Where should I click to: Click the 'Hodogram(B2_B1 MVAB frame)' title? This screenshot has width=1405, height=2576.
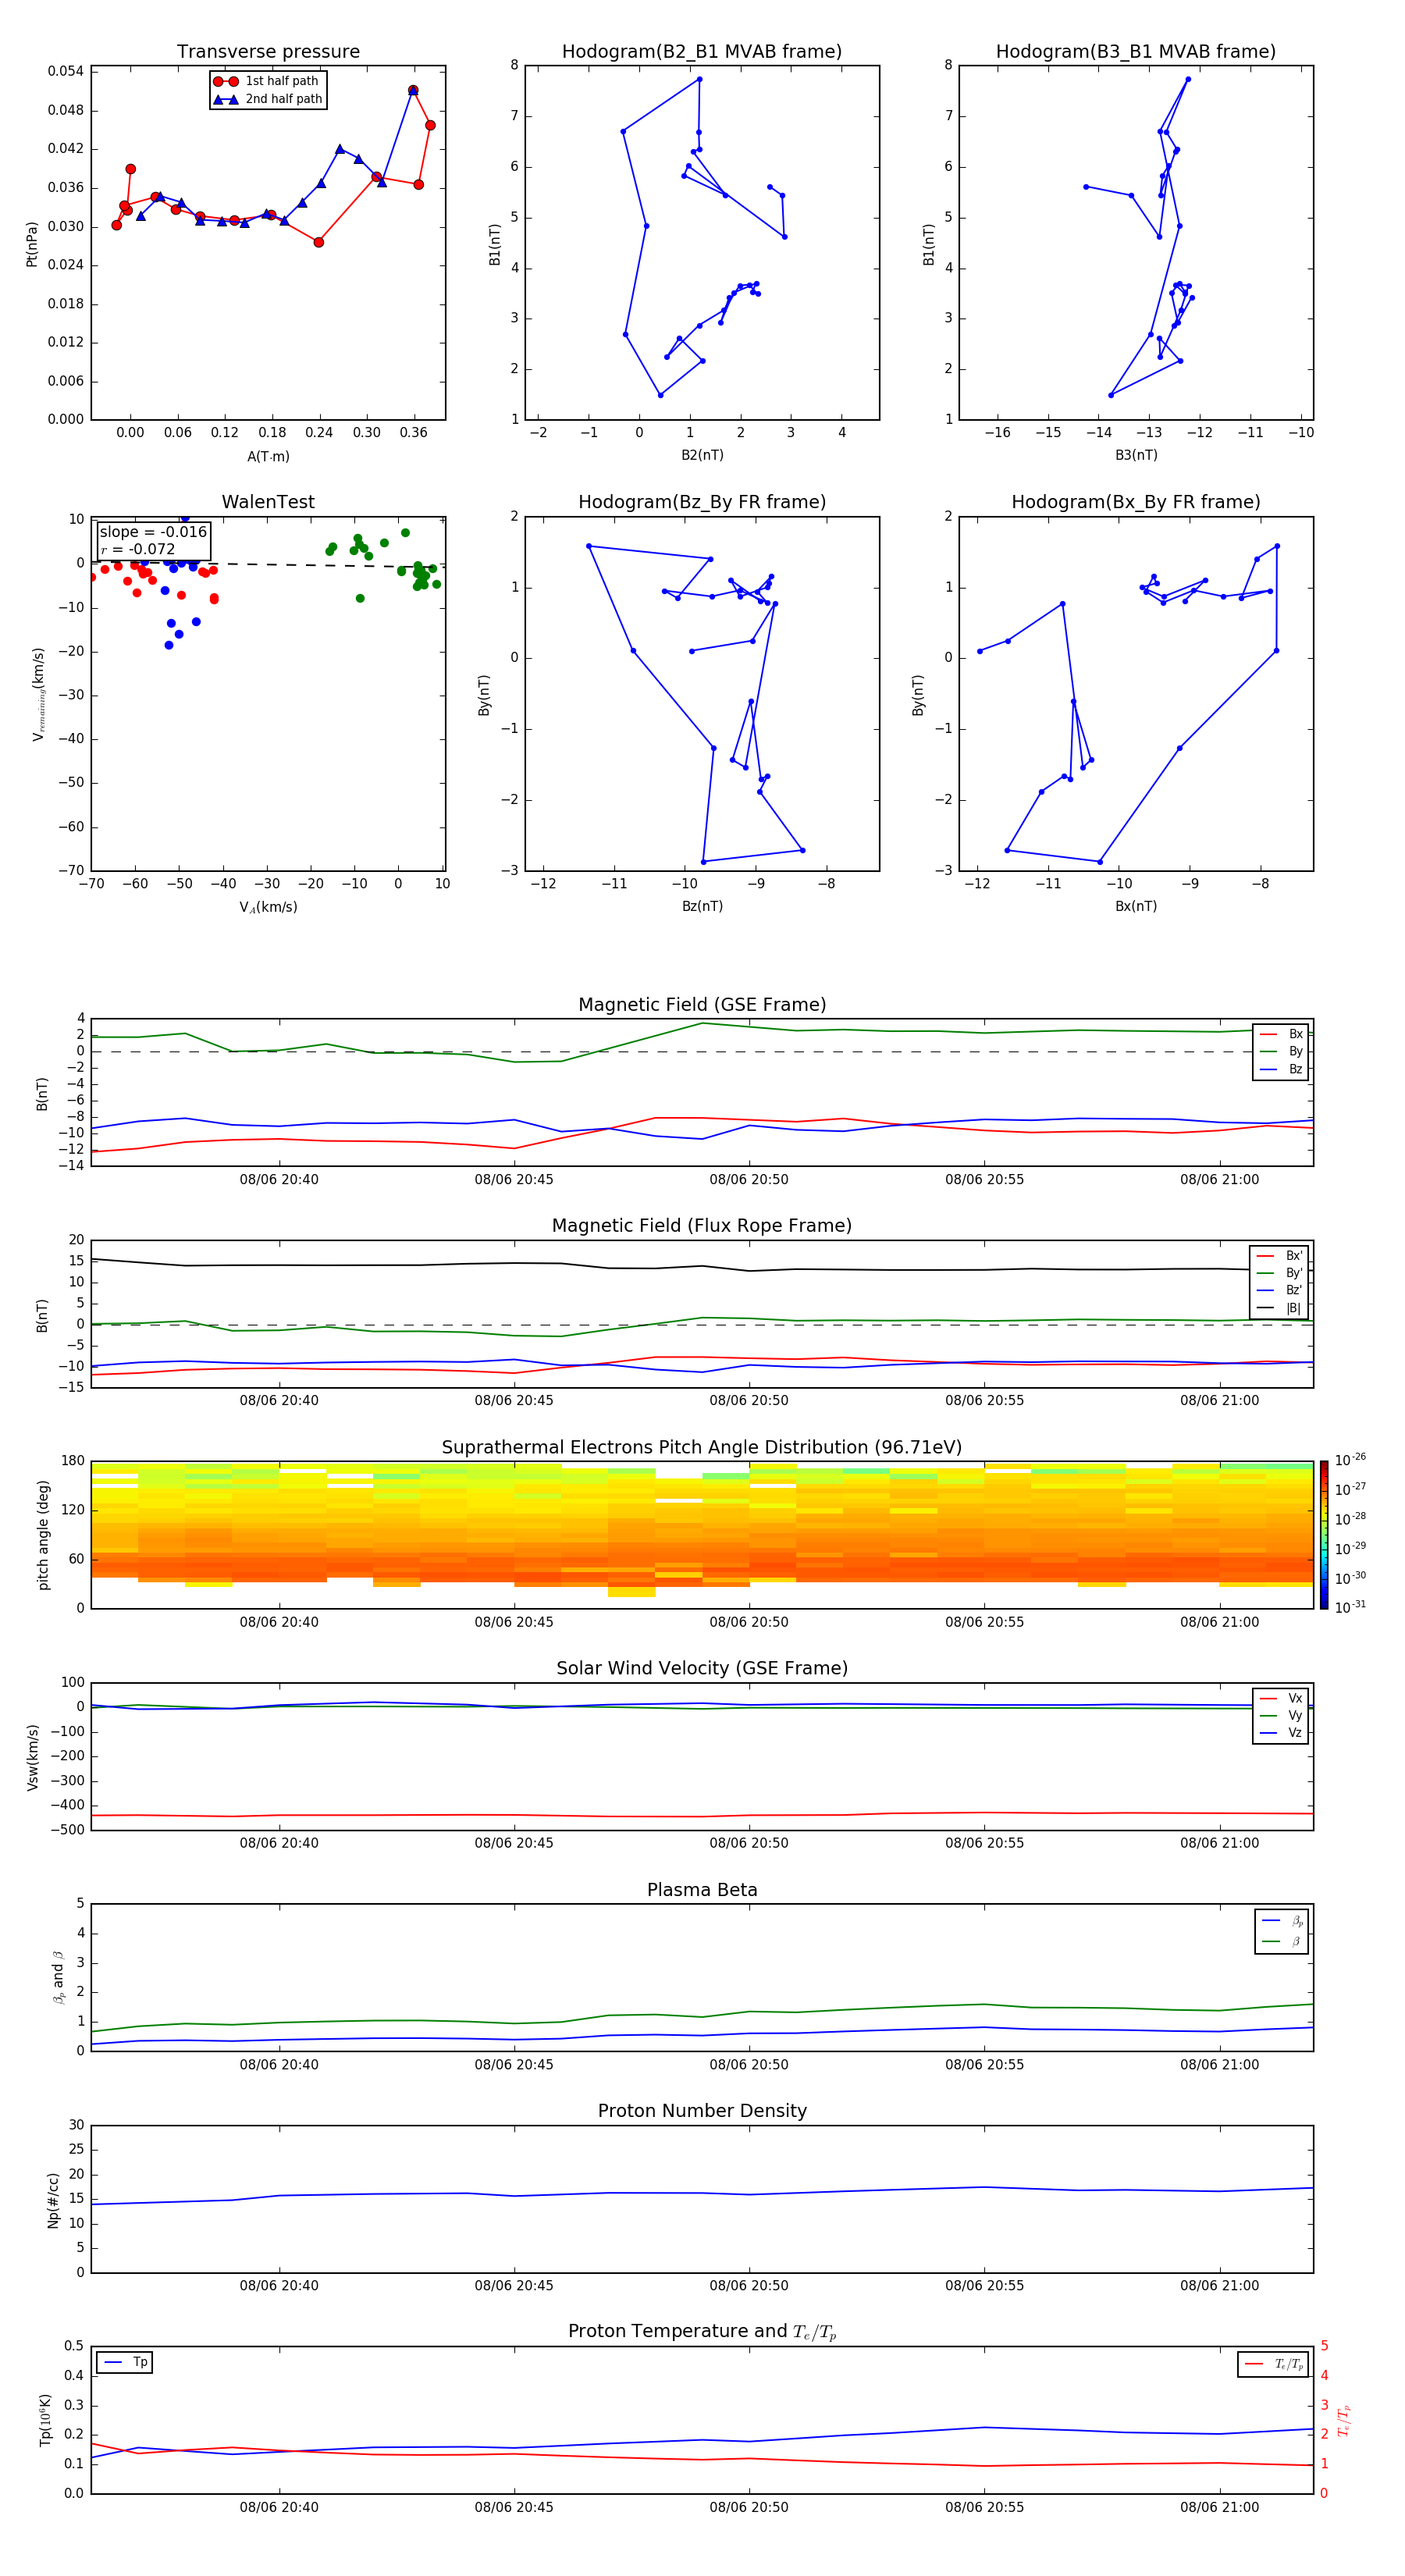(702, 52)
